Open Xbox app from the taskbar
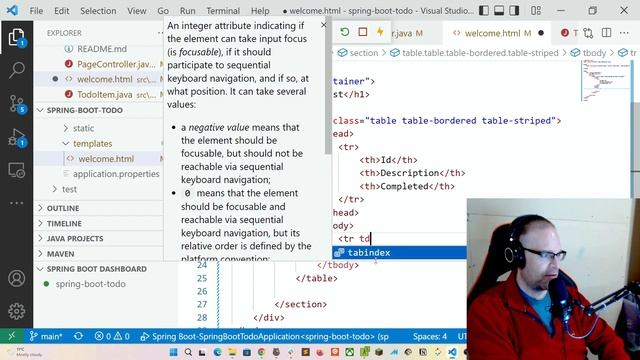Screen dimensions: 640x360 pyautogui.click(x=349, y=352)
